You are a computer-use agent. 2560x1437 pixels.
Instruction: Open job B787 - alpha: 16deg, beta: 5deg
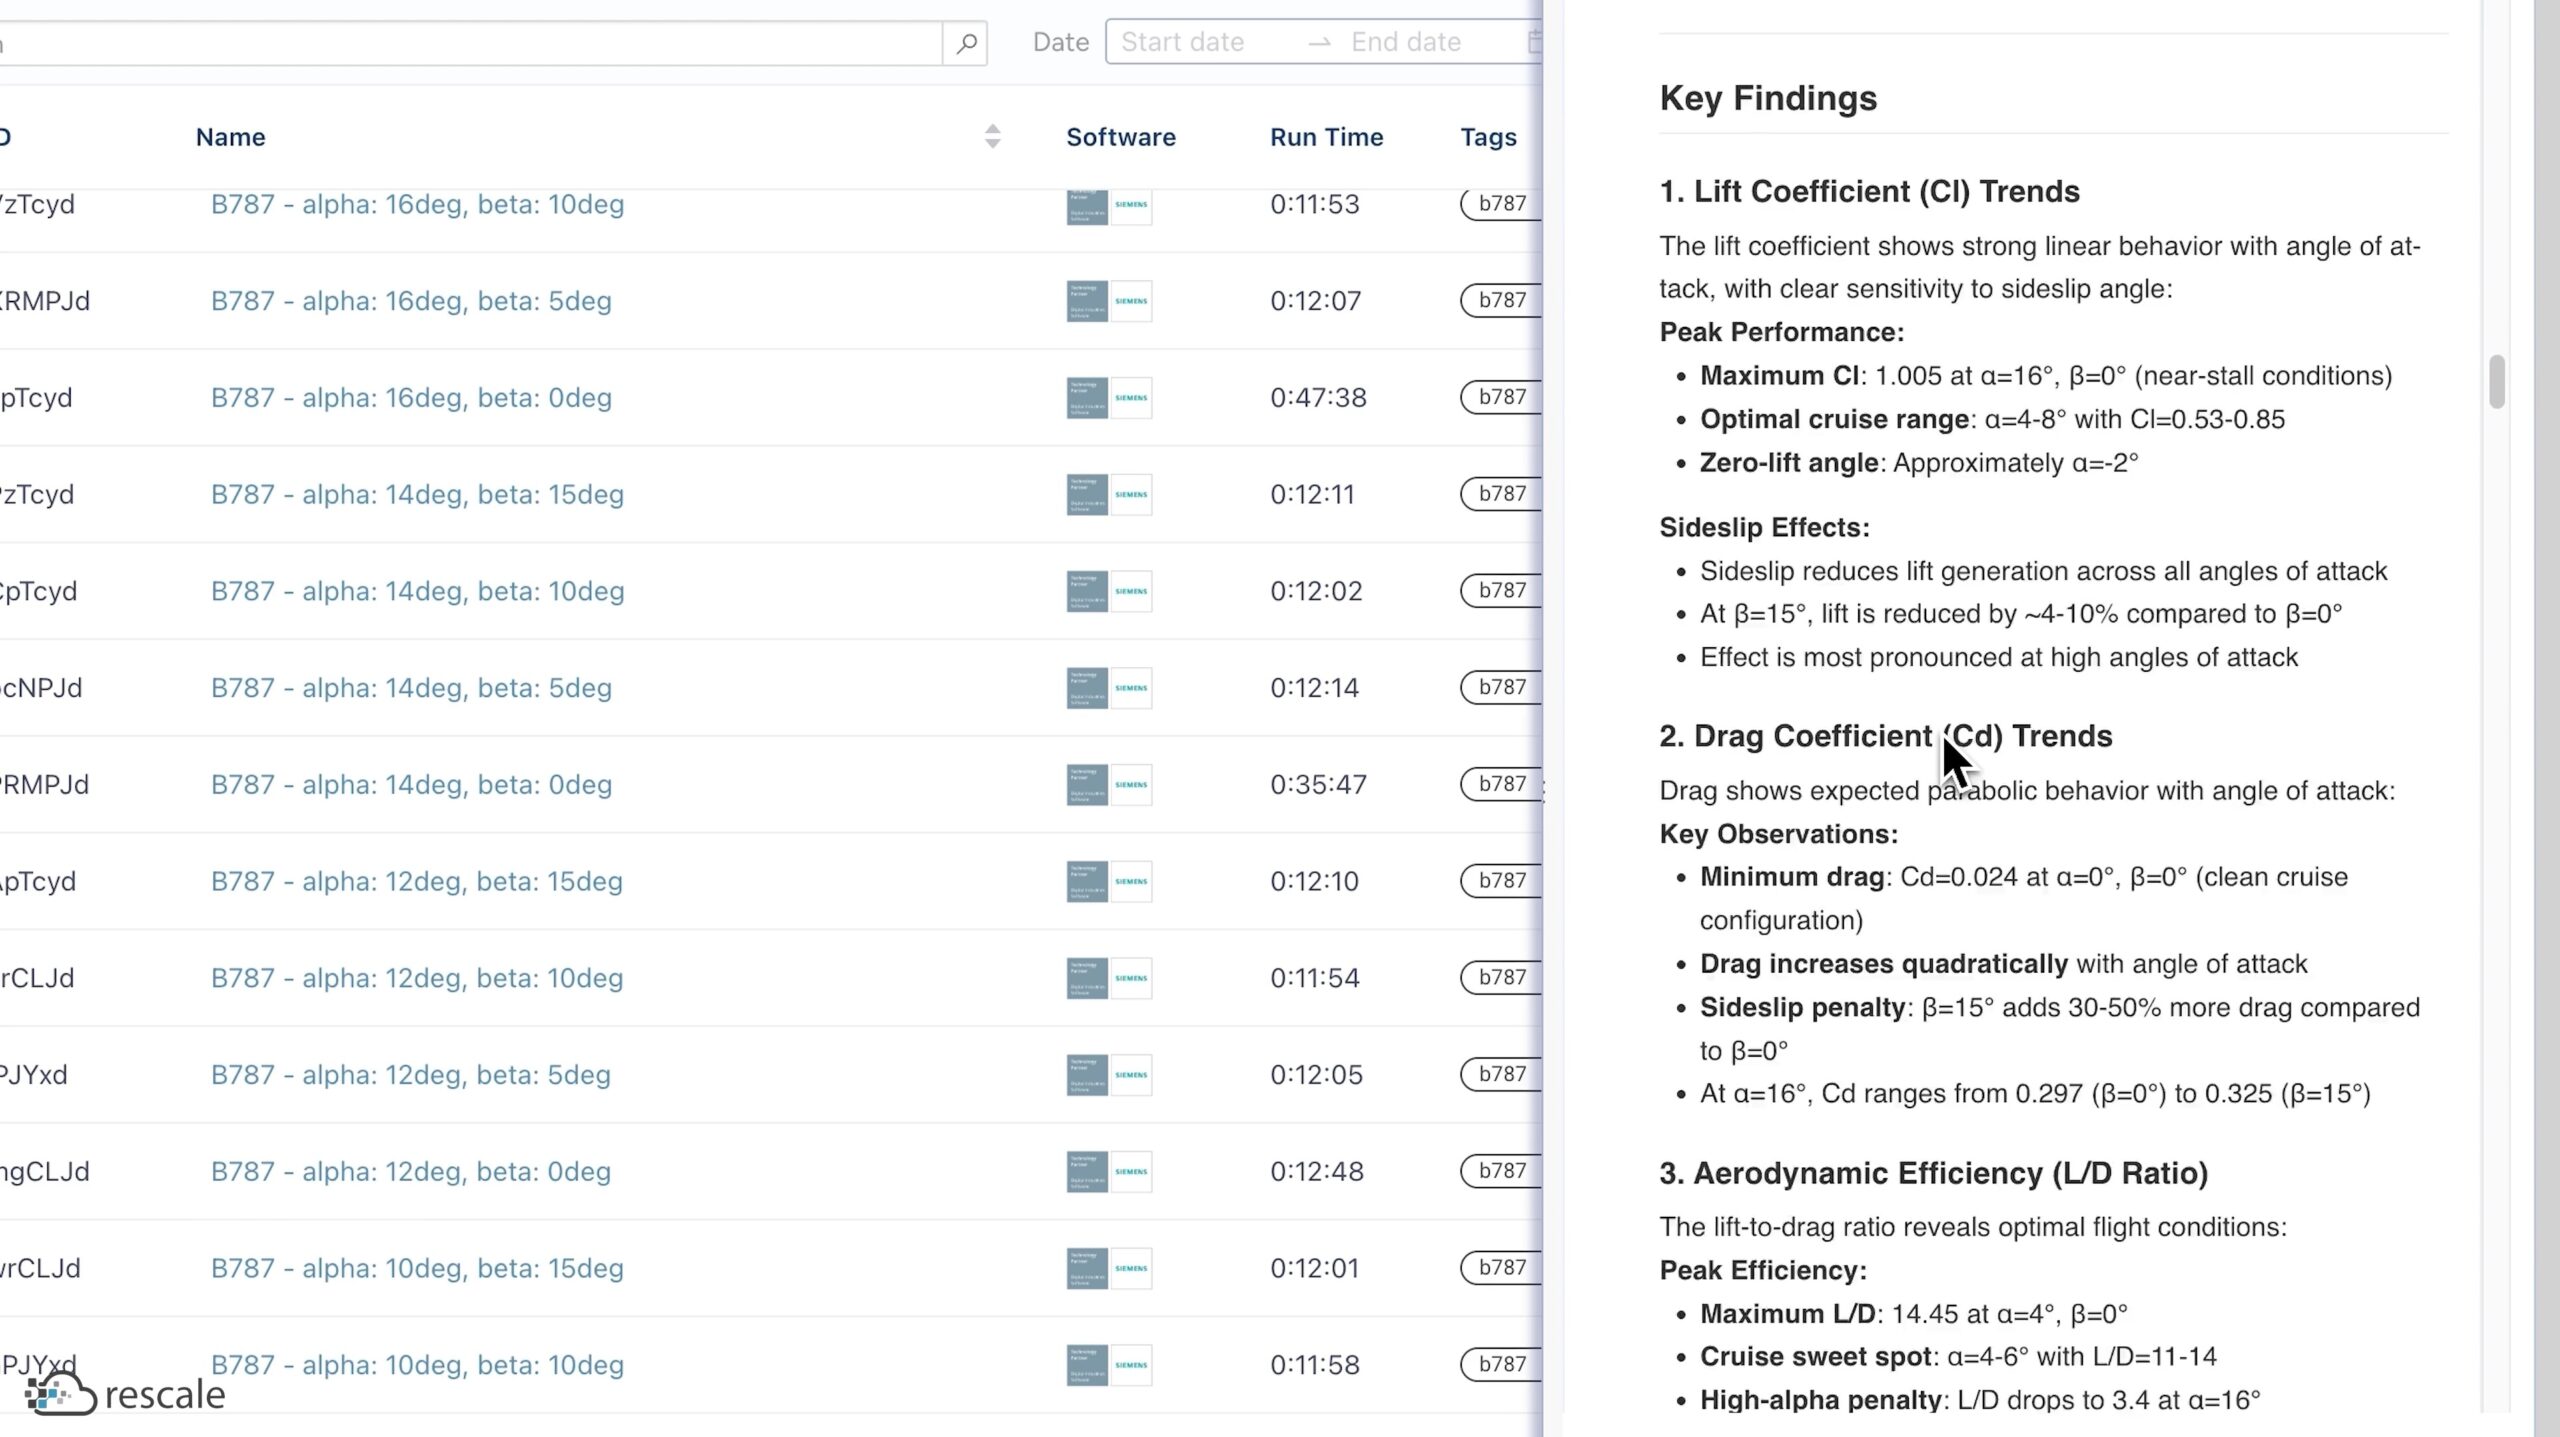tap(411, 301)
